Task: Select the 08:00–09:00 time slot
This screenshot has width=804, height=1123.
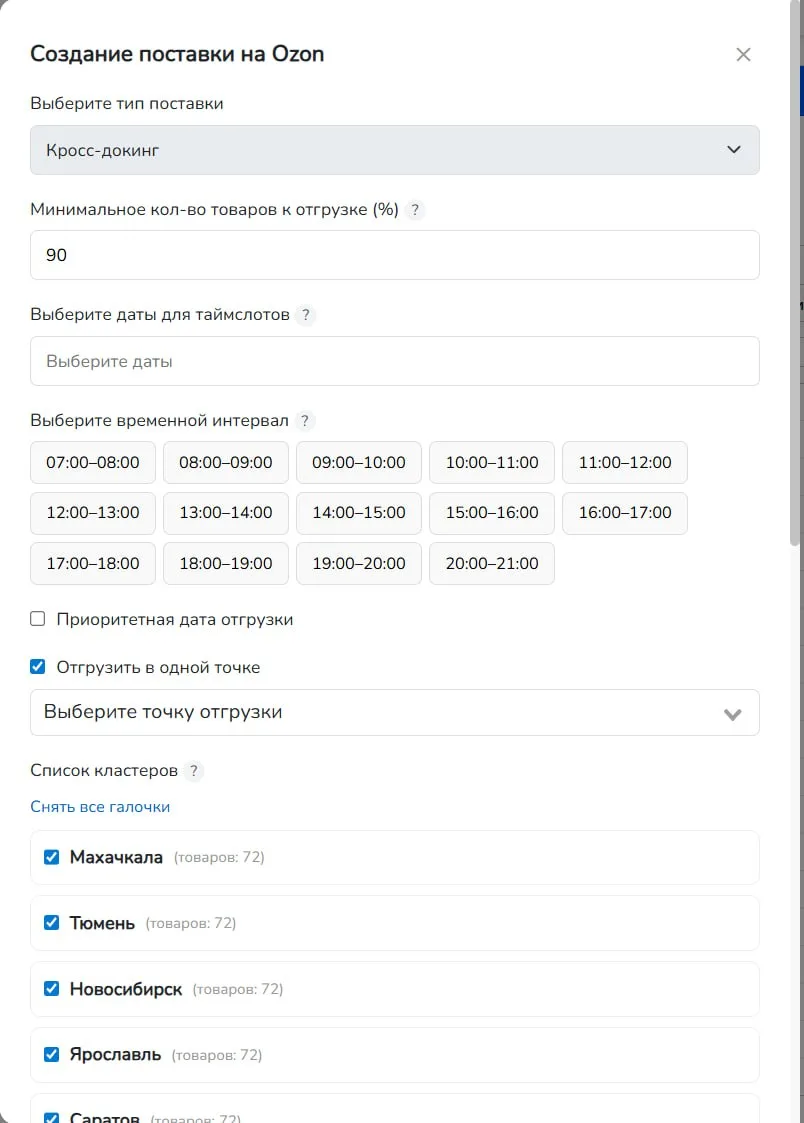Action: [226, 463]
